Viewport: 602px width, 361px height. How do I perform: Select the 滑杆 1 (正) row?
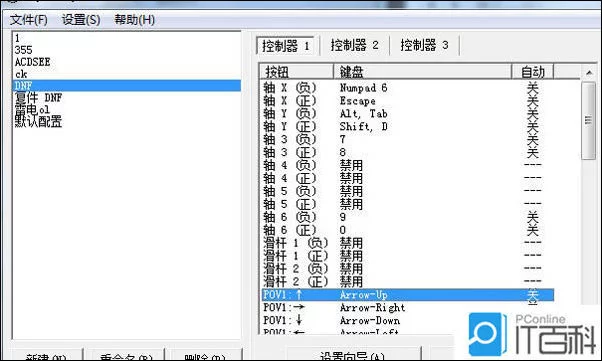coord(408,256)
